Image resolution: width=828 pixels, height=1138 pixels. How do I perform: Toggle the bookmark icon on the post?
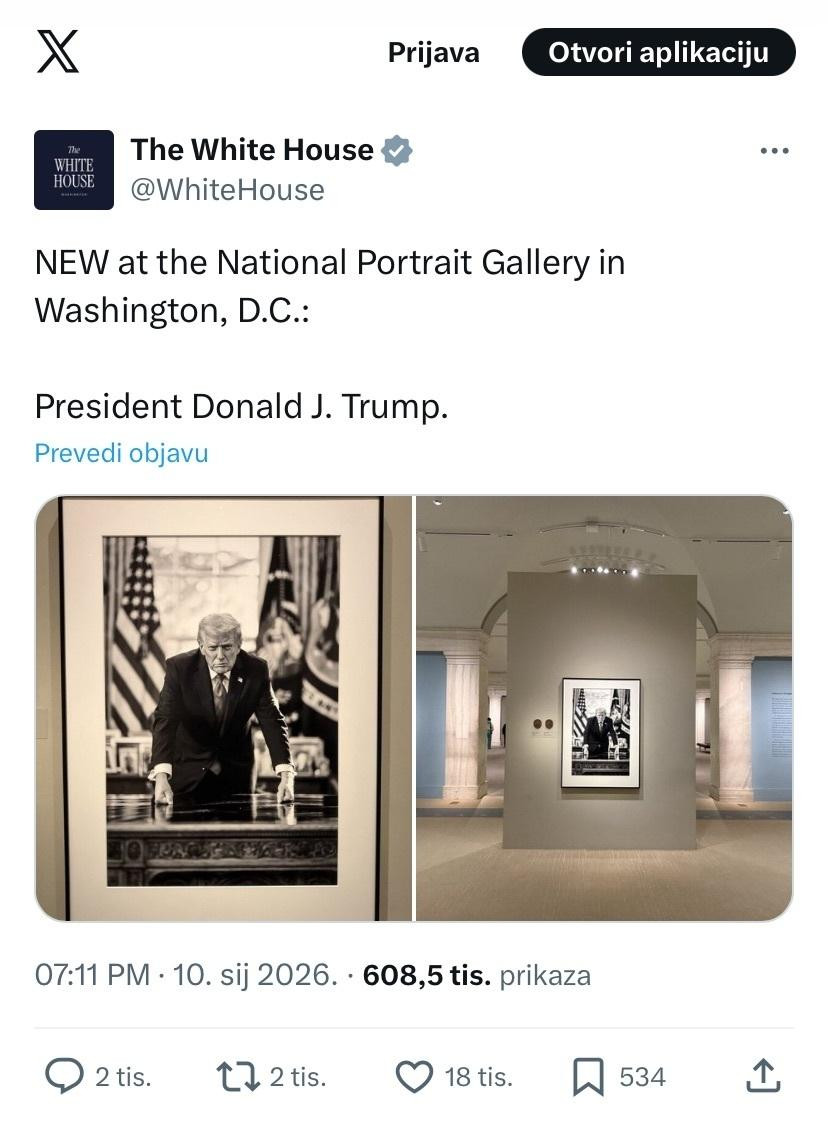(x=588, y=1076)
